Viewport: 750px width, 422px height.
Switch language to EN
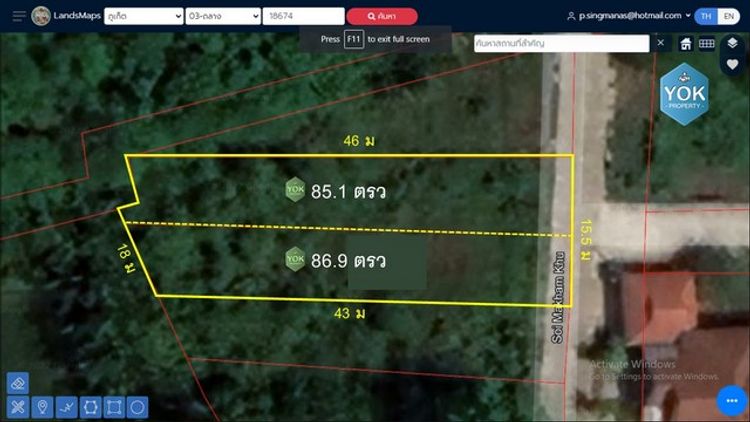729,16
